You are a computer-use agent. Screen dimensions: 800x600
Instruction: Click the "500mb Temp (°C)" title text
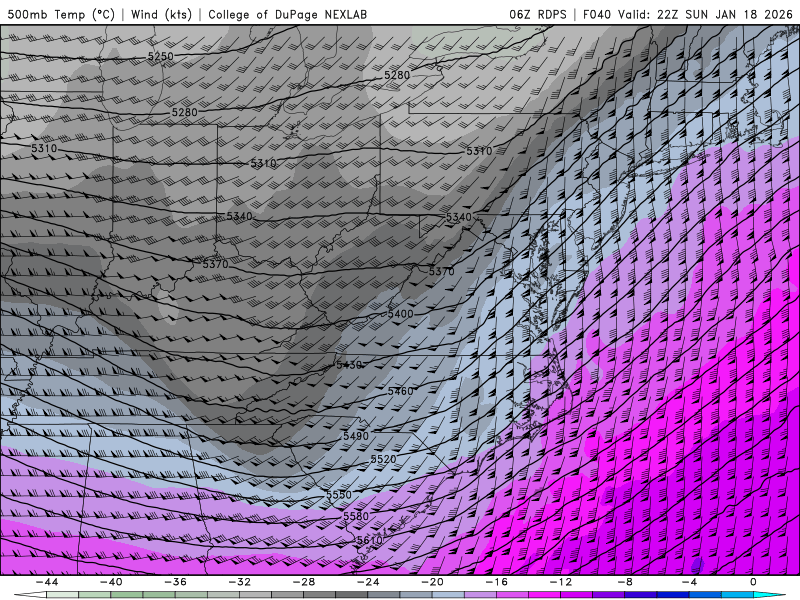tap(61, 14)
